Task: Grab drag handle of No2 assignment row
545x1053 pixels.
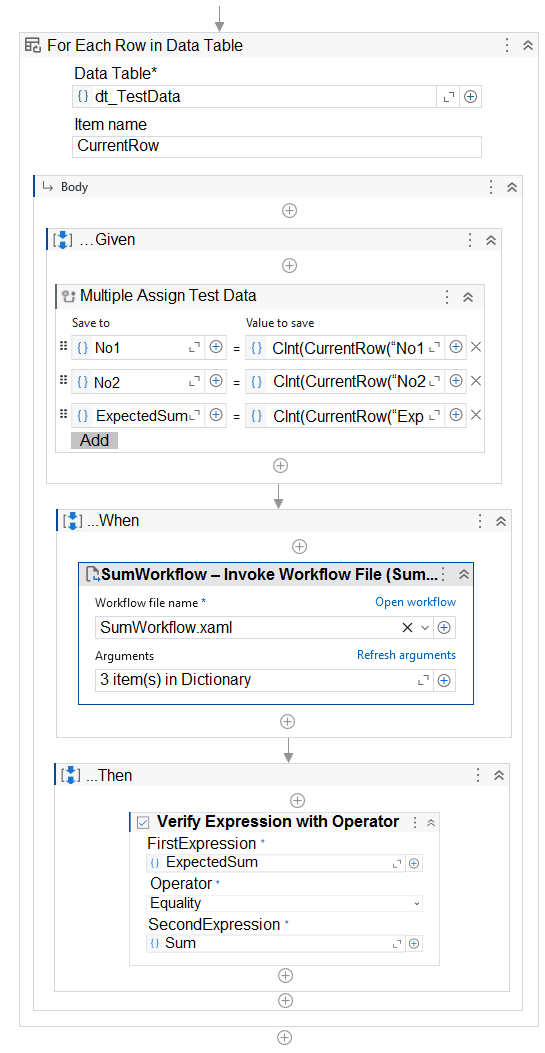Action: 63,380
